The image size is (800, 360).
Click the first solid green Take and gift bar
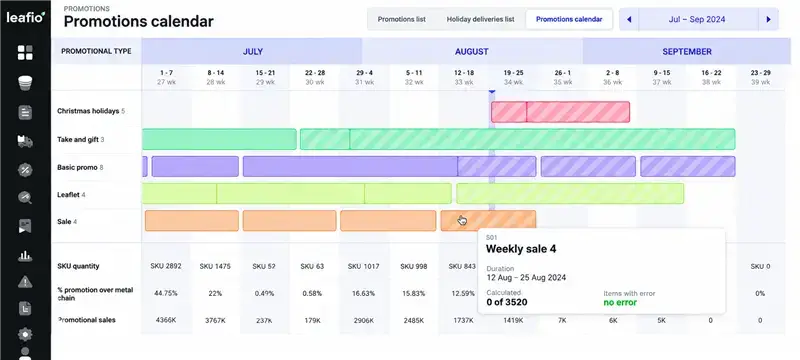(x=219, y=139)
